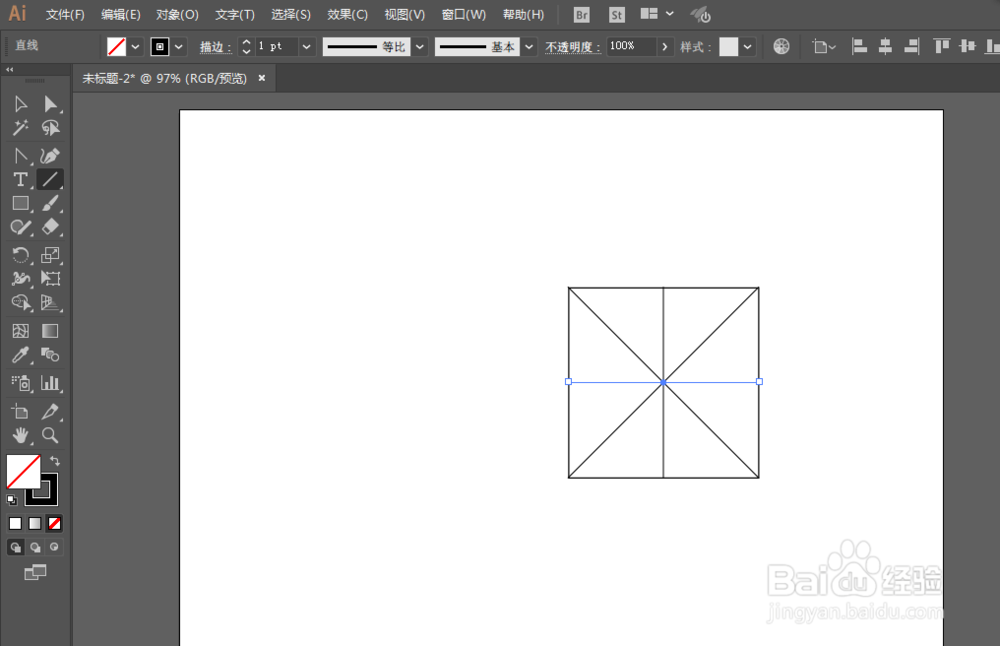Pick the Rectangle tool
This screenshot has height=646, width=1000.
coord(20,203)
